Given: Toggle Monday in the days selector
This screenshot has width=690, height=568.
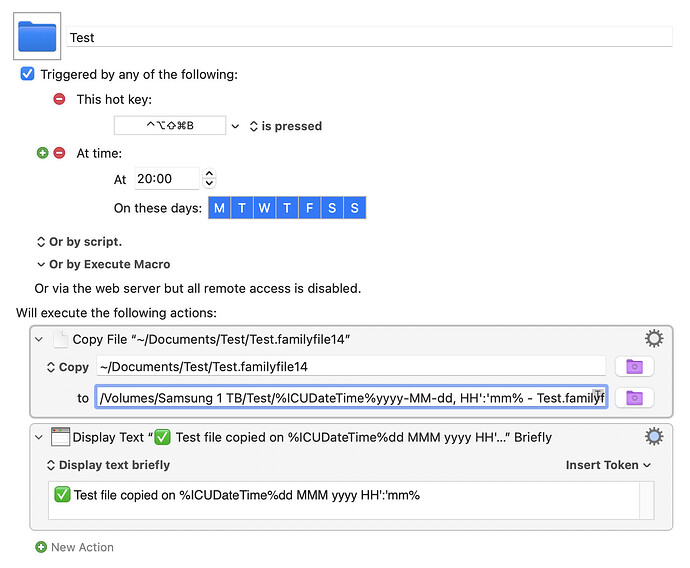Looking at the screenshot, I should click(219, 208).
